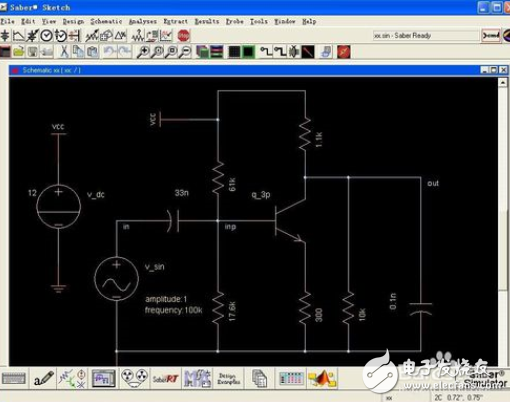510x402 pixels.
Task: Select the q_3p transistor symbol
Action: click(290, 220)
